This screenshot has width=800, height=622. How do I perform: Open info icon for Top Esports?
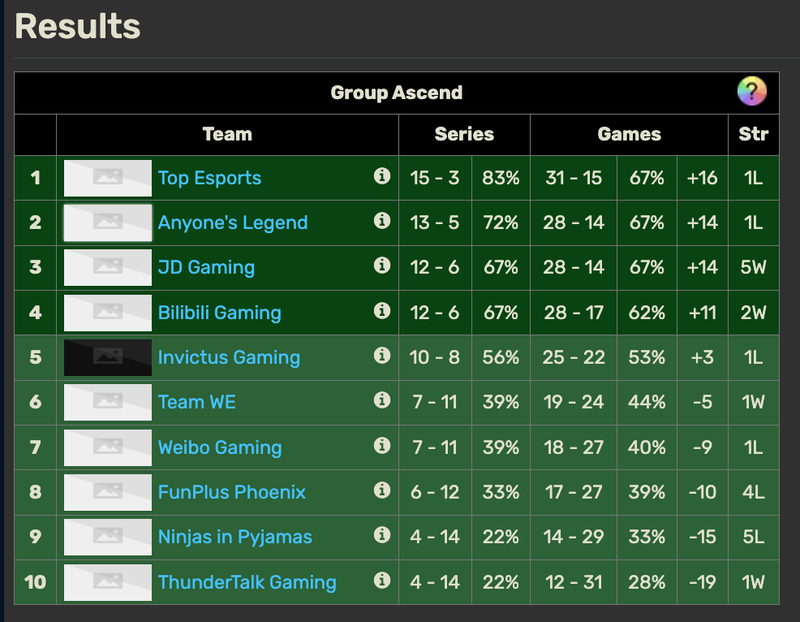click(x=381, y=176)
